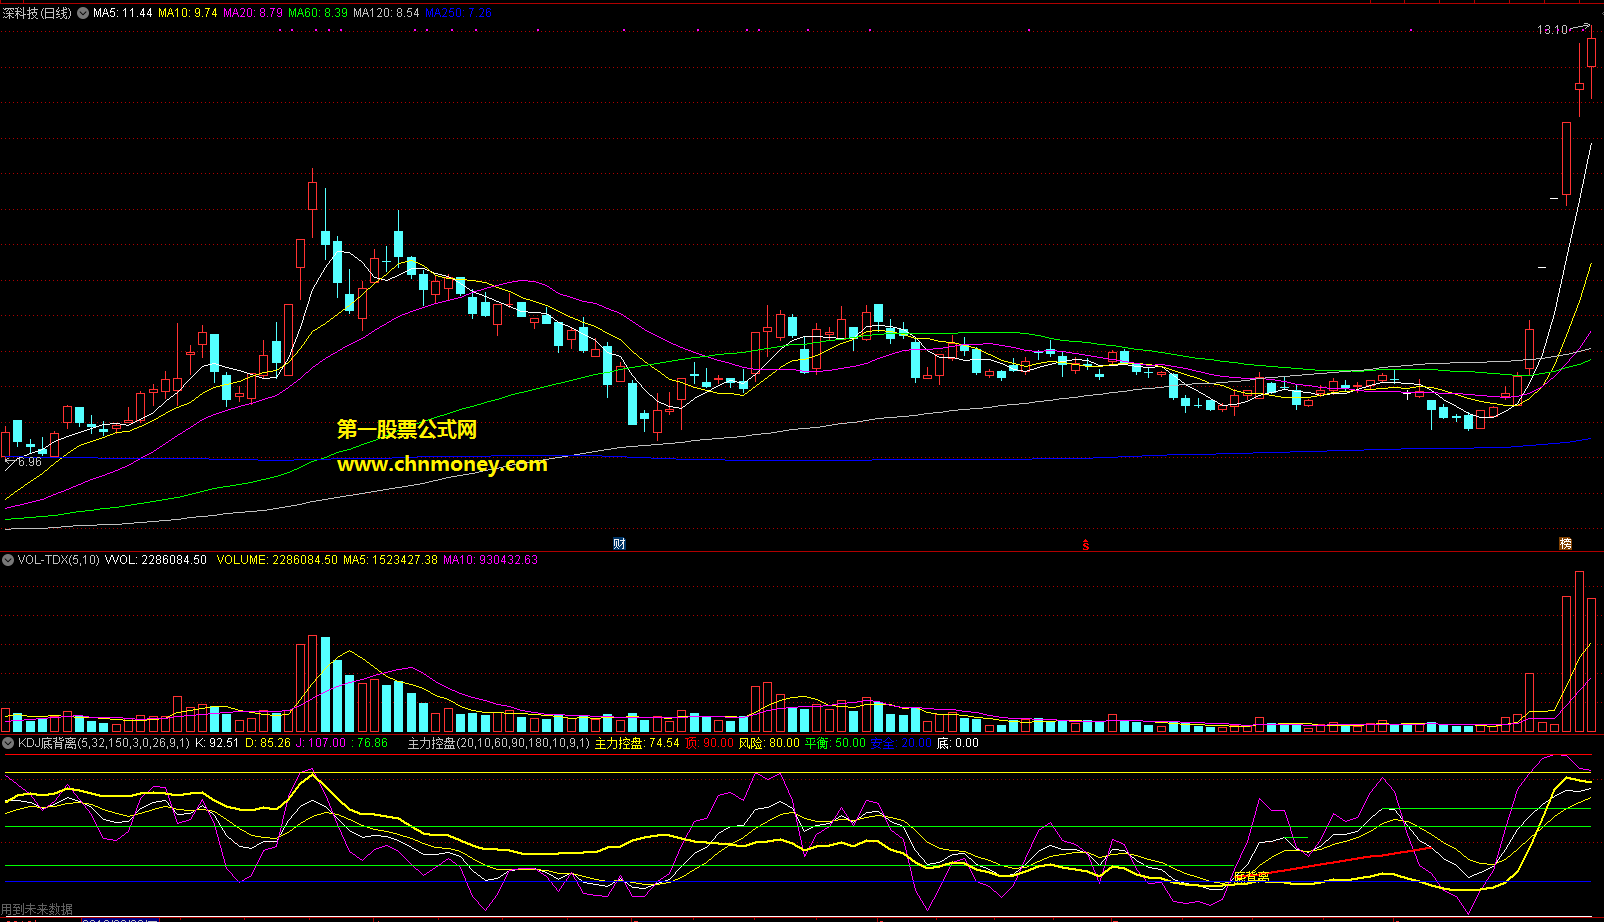Select the MA5: 11.44 label

pyautogui.click(x=123, y=13)
